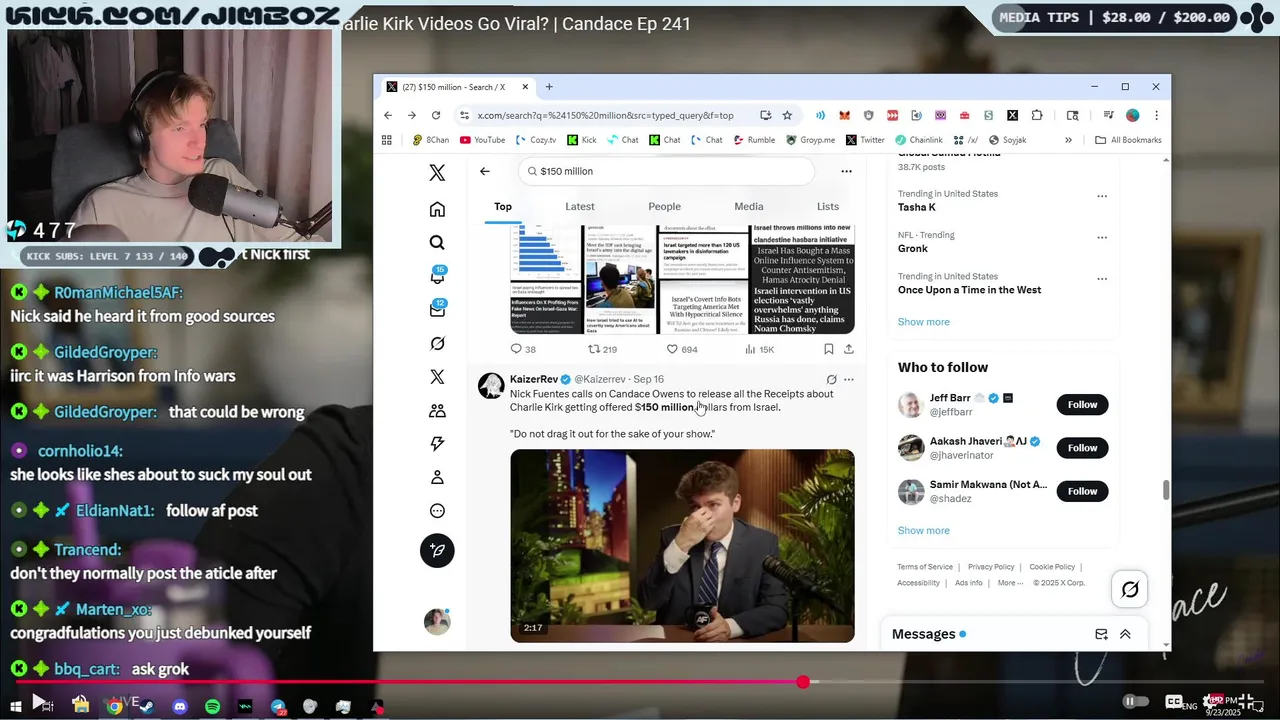Expand the Messages drawer
The image size is (1280, 720).
pos(1125,634)
